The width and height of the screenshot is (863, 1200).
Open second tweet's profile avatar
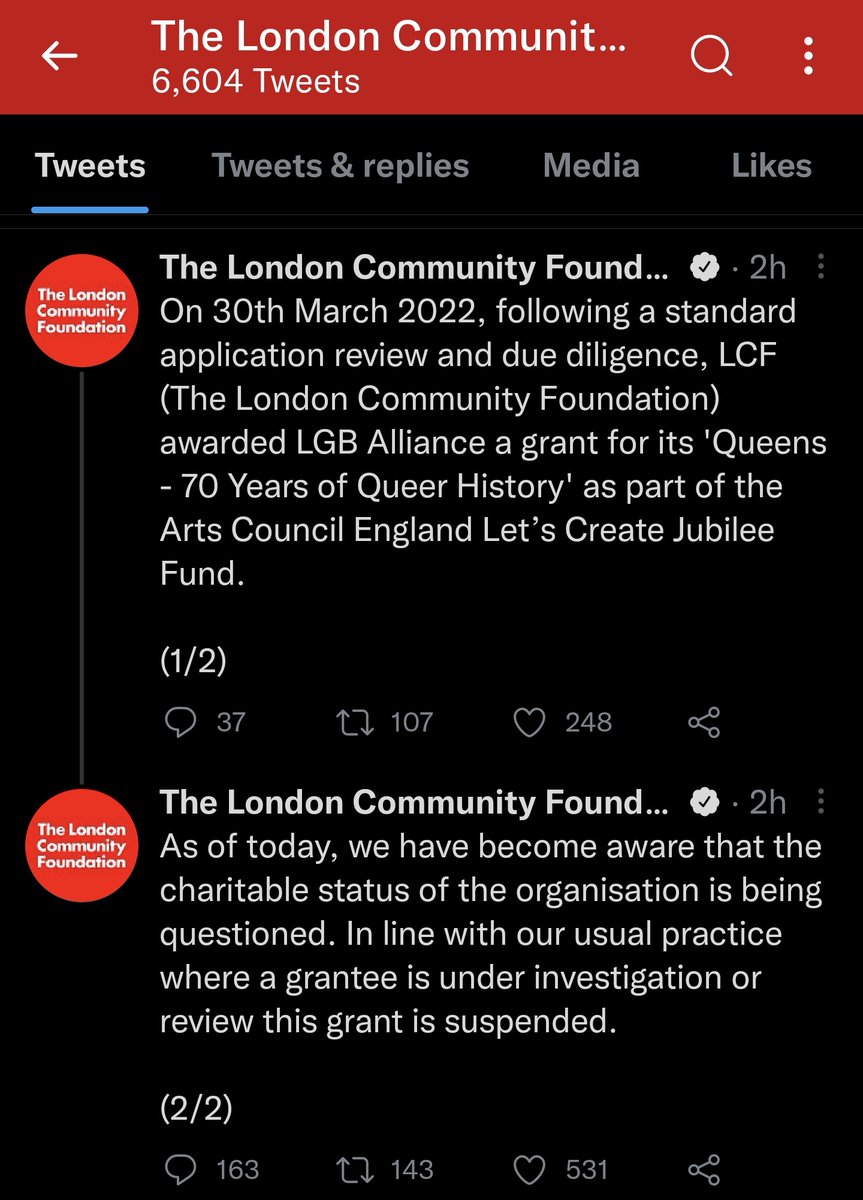coord(82,846)
